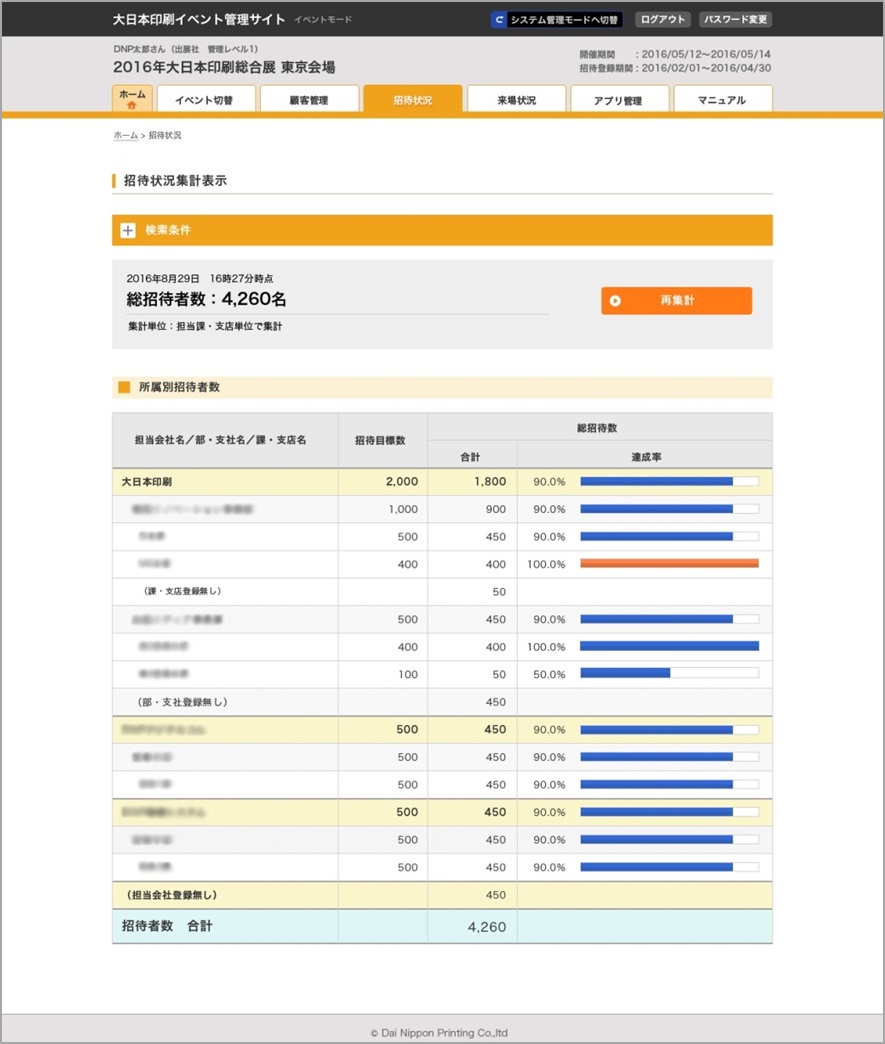Open the 顧客管理 tab
Screen dimensions: 885x1044
click(309, 100)
